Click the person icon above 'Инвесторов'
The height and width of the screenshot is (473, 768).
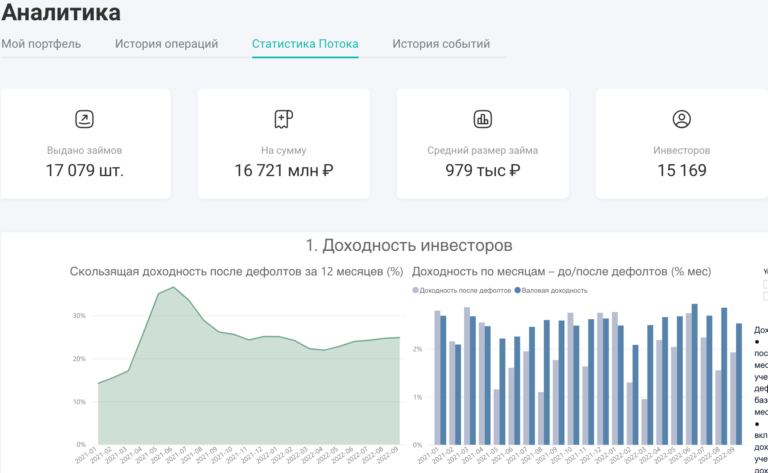682,119
